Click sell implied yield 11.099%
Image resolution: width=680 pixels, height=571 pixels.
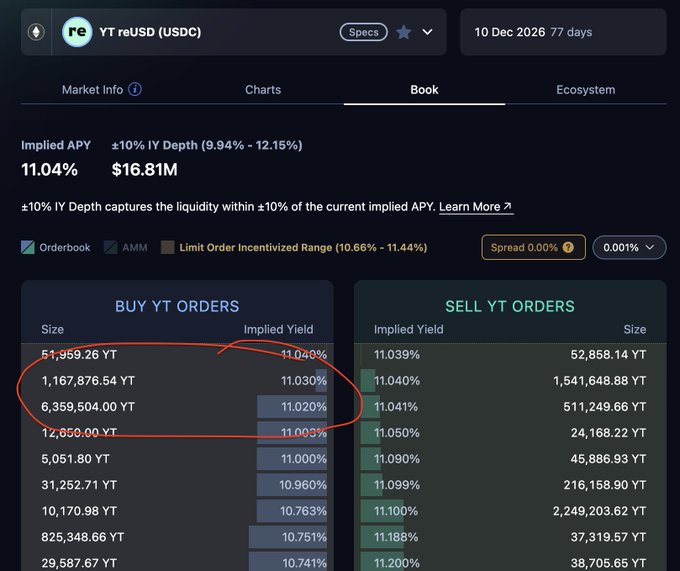[397, 485]
